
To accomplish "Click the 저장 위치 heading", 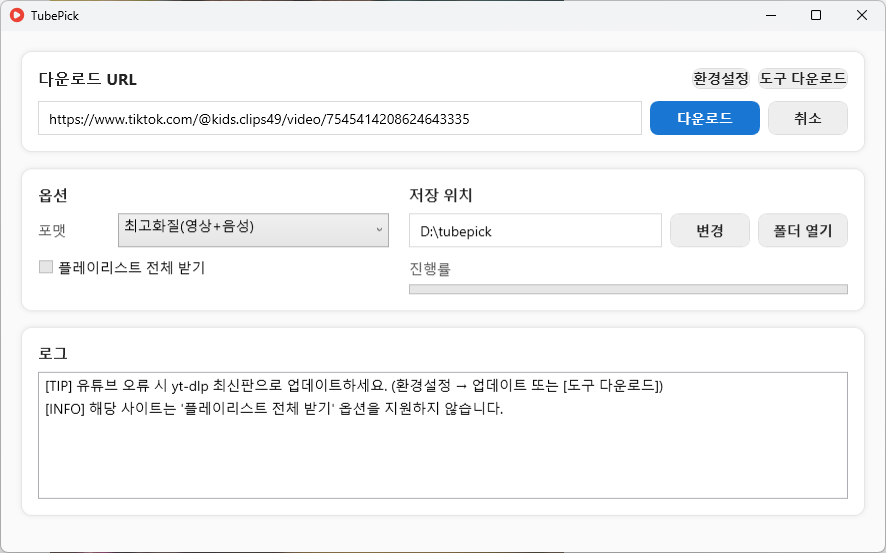I will point(441,195).
